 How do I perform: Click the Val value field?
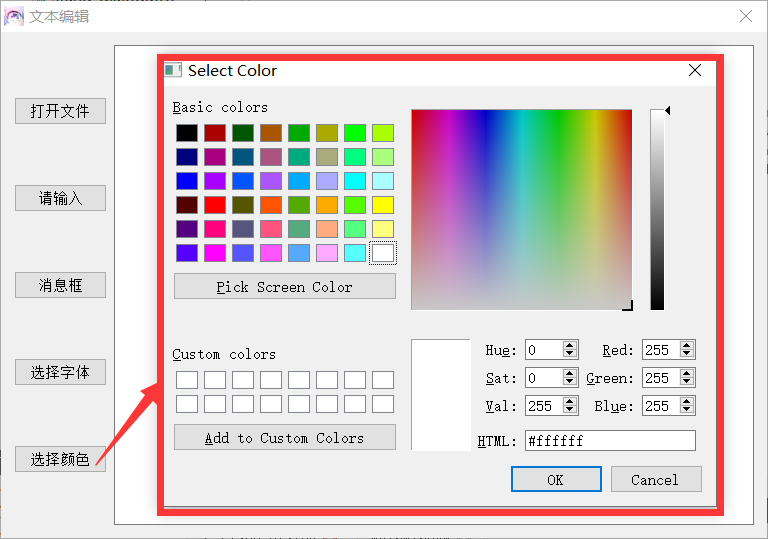coord(544,406)
